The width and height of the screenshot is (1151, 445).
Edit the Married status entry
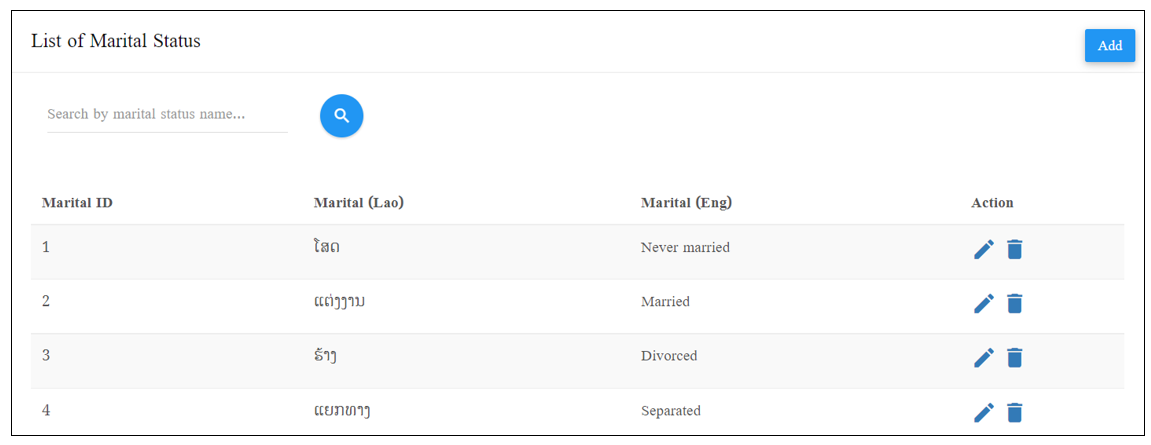coord(984,303)
